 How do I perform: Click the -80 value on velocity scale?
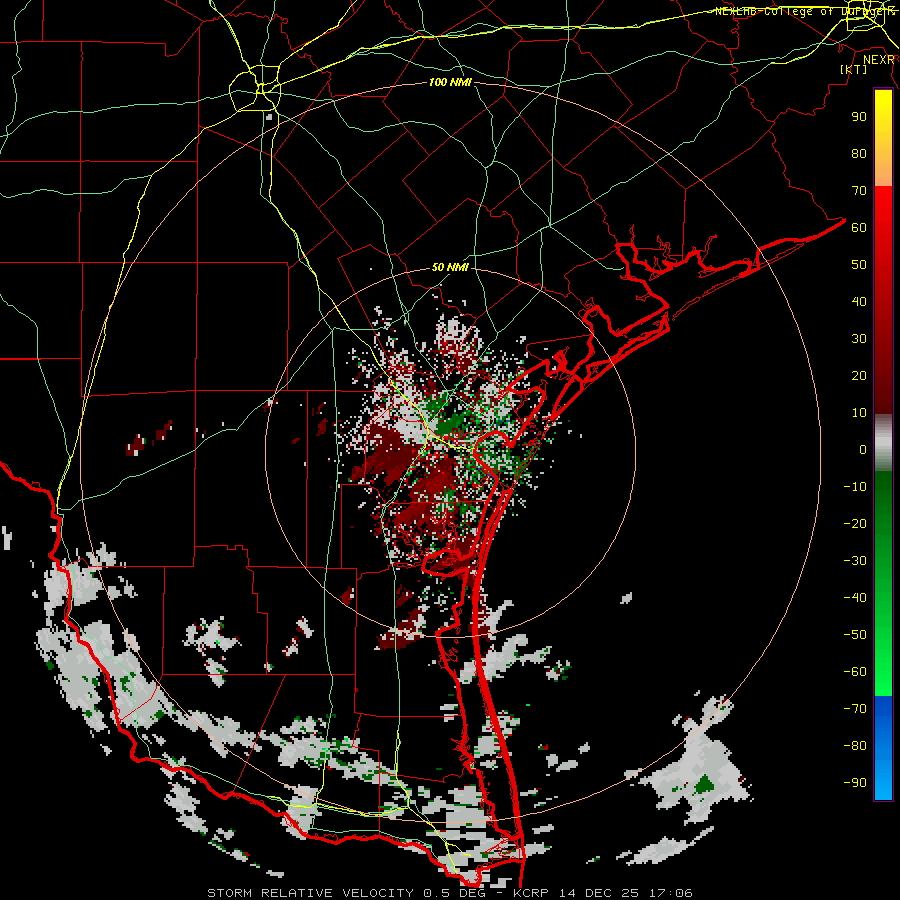[855, 746]
